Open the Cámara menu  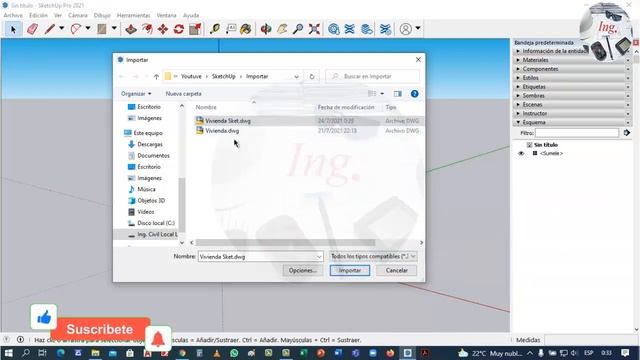point(78,15)
